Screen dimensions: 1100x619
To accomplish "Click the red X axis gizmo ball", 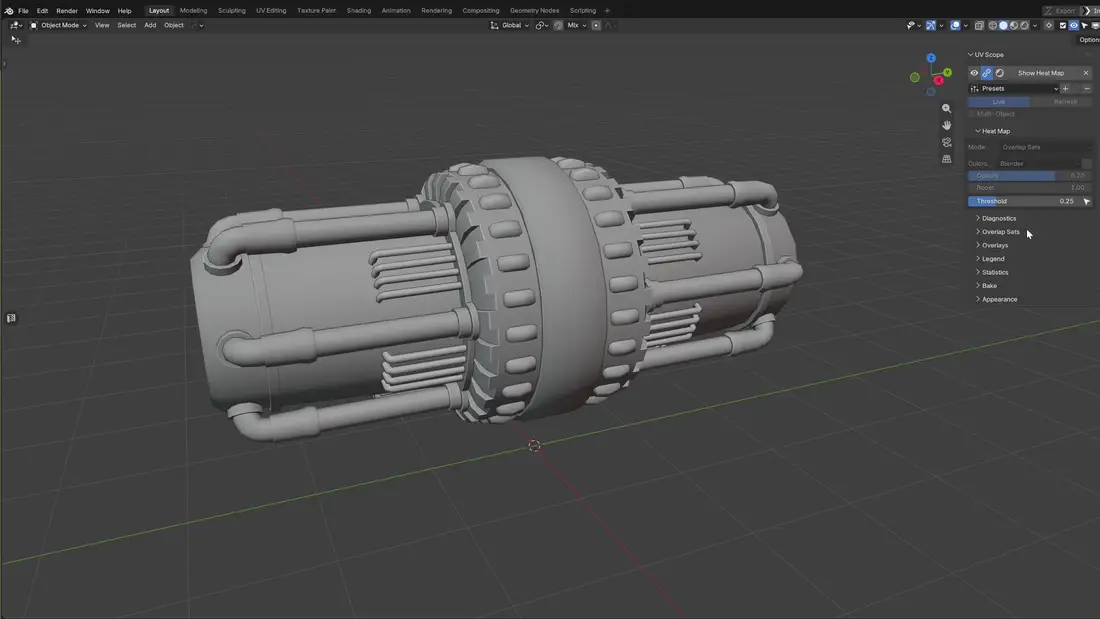I will point(939,80).
